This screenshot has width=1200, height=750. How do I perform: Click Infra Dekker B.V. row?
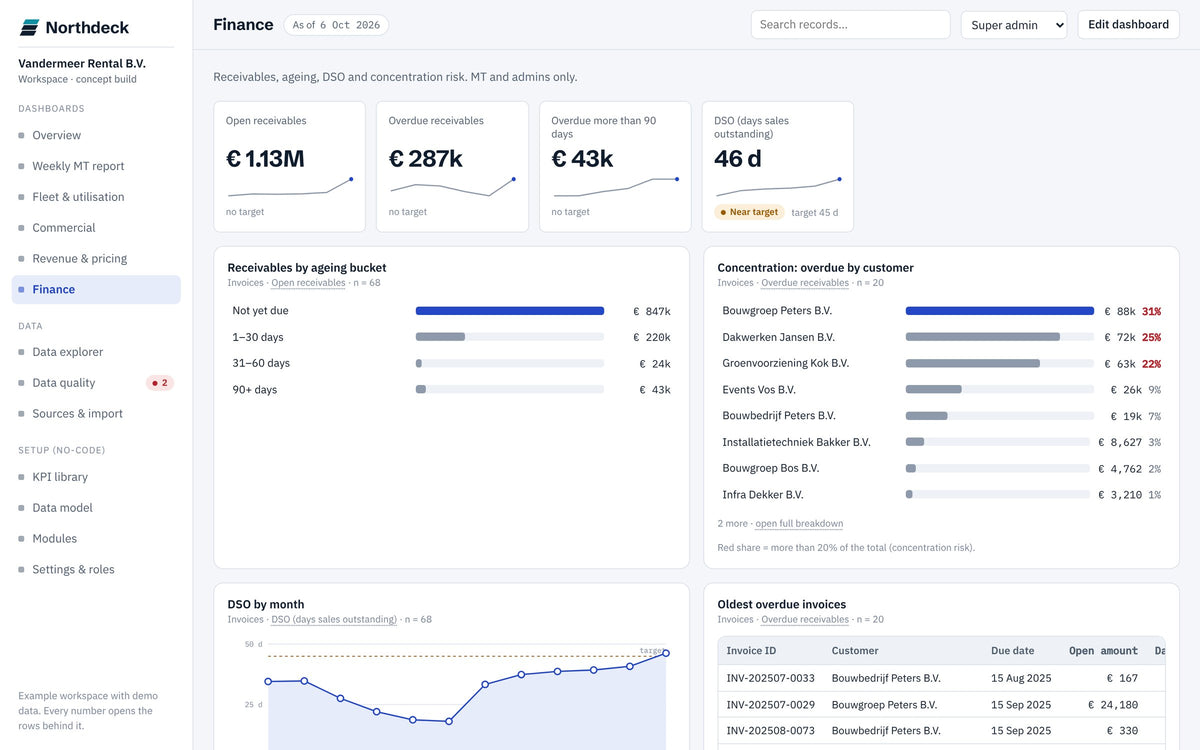click(x=941, y=494)
